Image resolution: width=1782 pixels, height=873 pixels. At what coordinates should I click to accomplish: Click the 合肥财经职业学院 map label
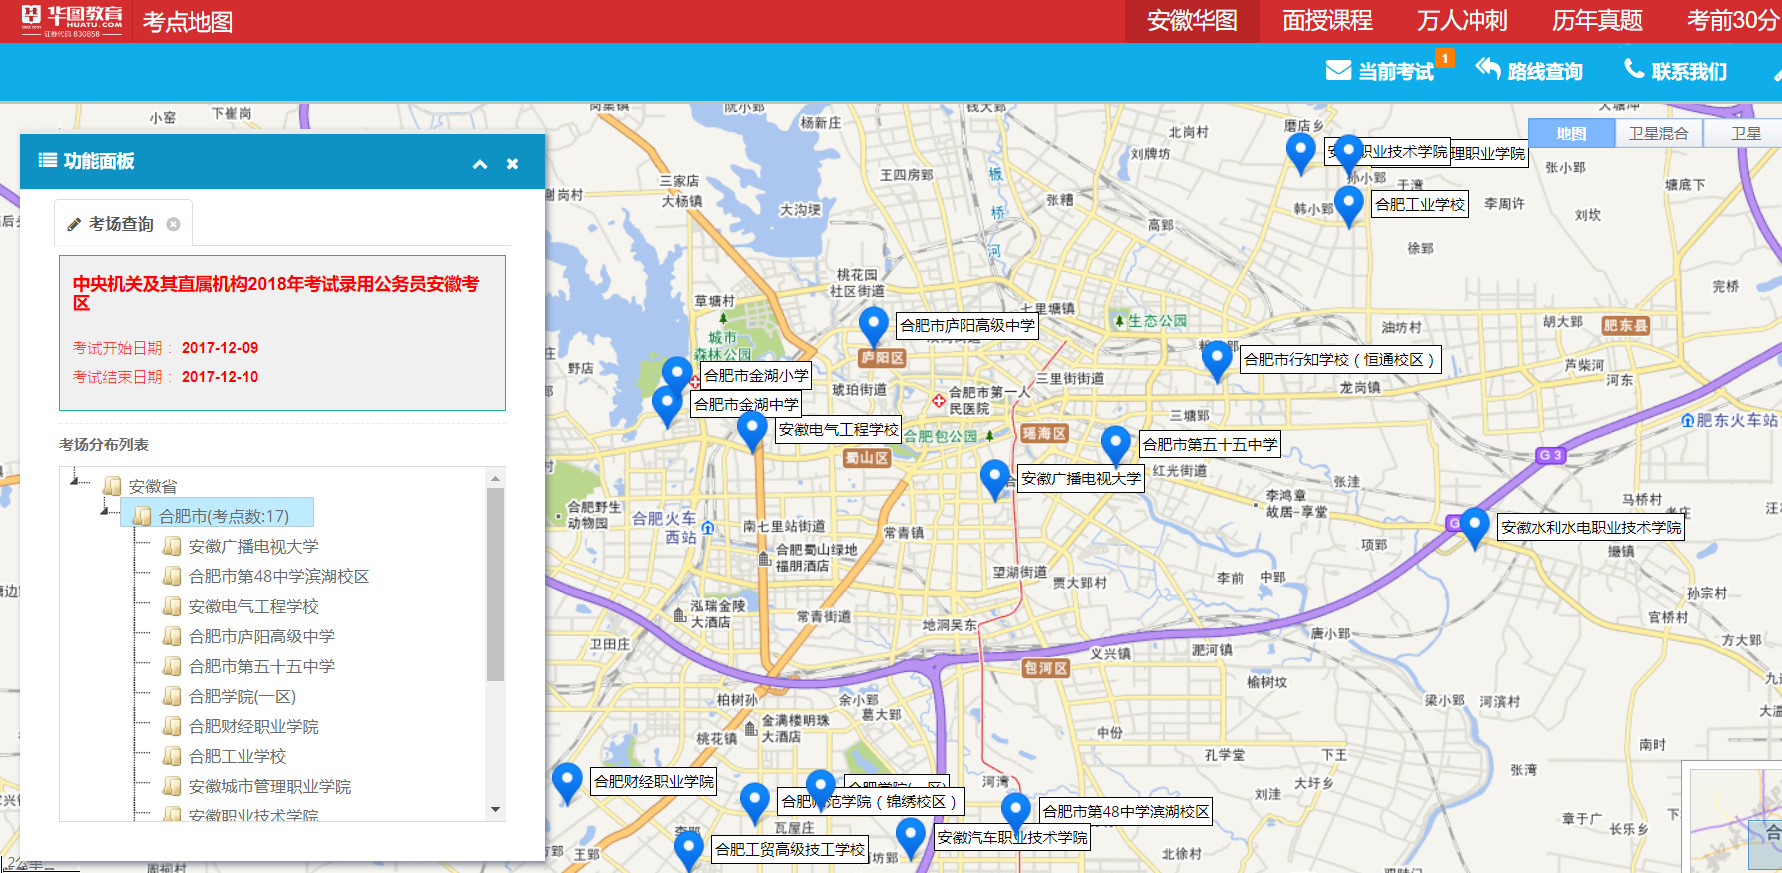pos(654,781)
